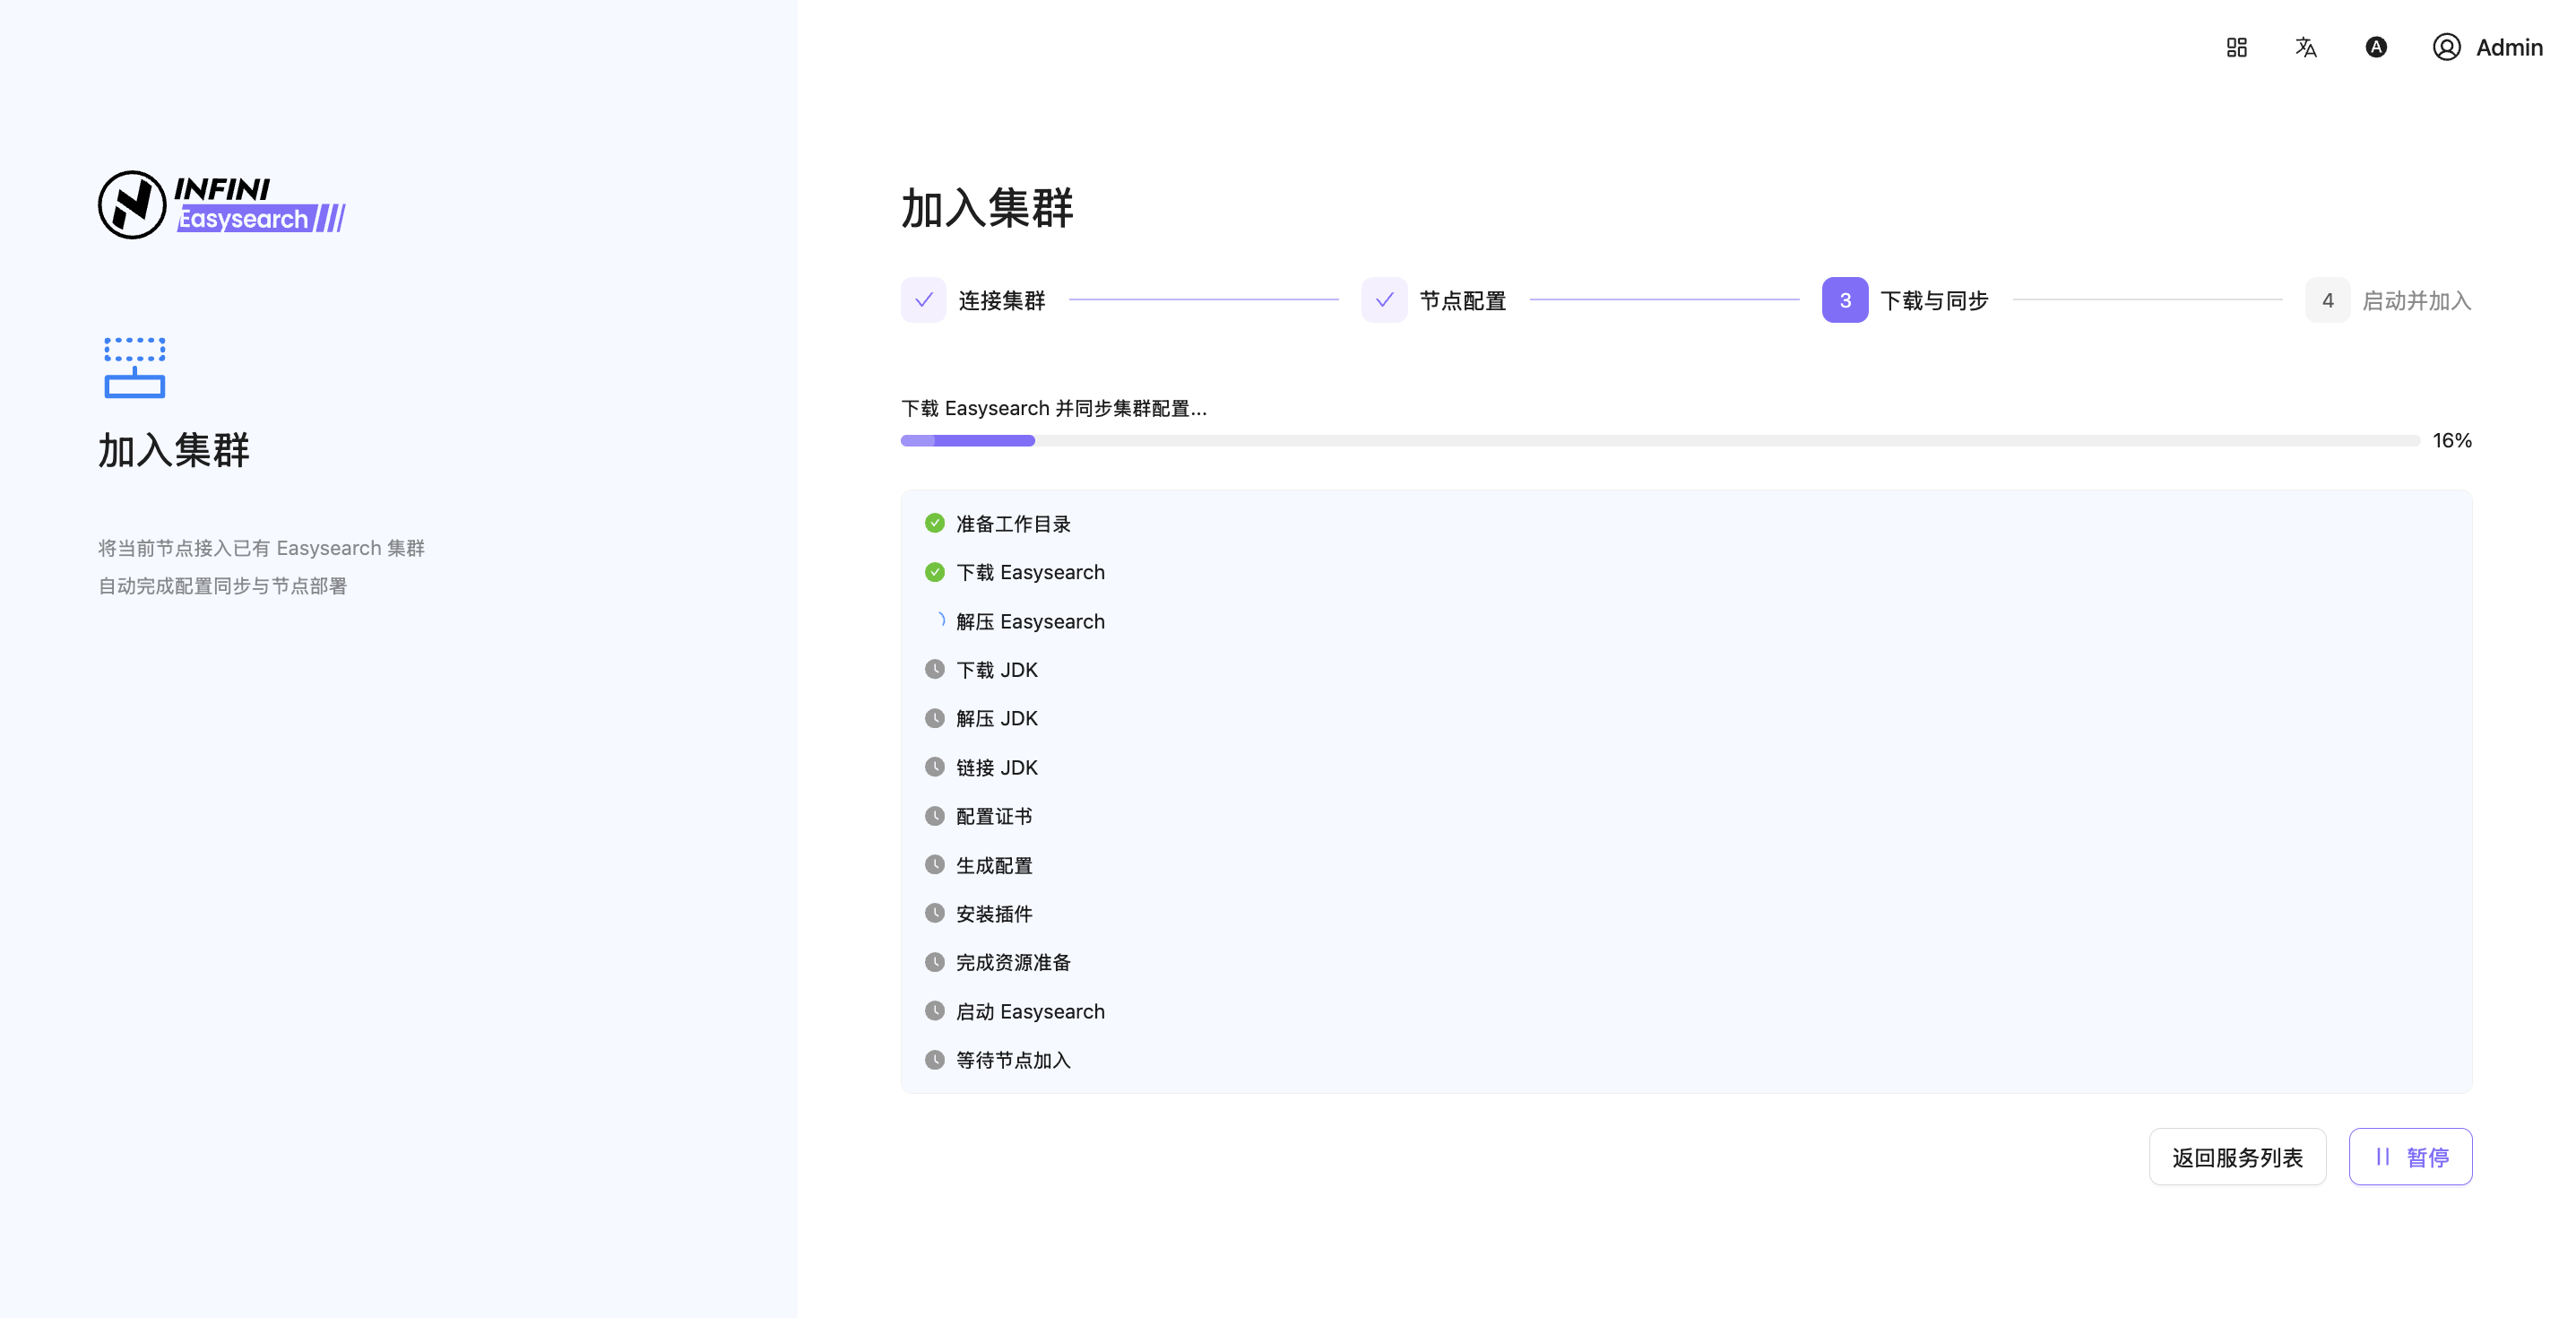Screen dimensions: 2576x1318
Task: Click the download progress bar
Action: click(x=1659, y=441)
